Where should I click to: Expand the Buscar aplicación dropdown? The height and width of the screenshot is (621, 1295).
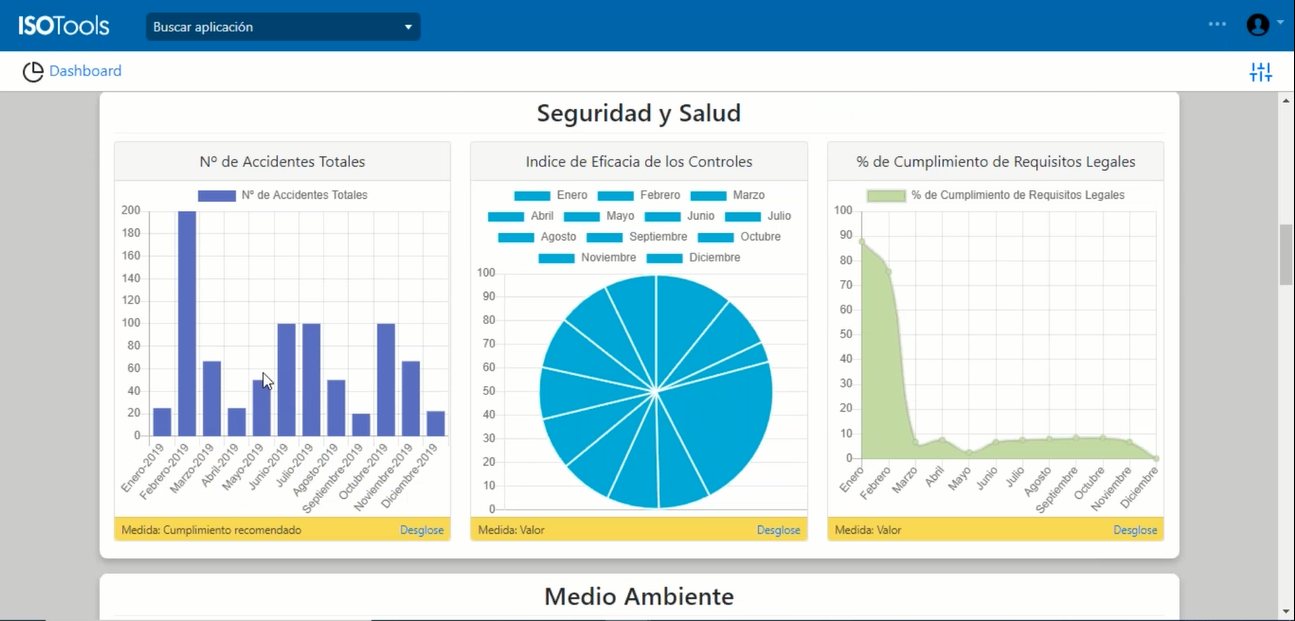click(283, 27)
